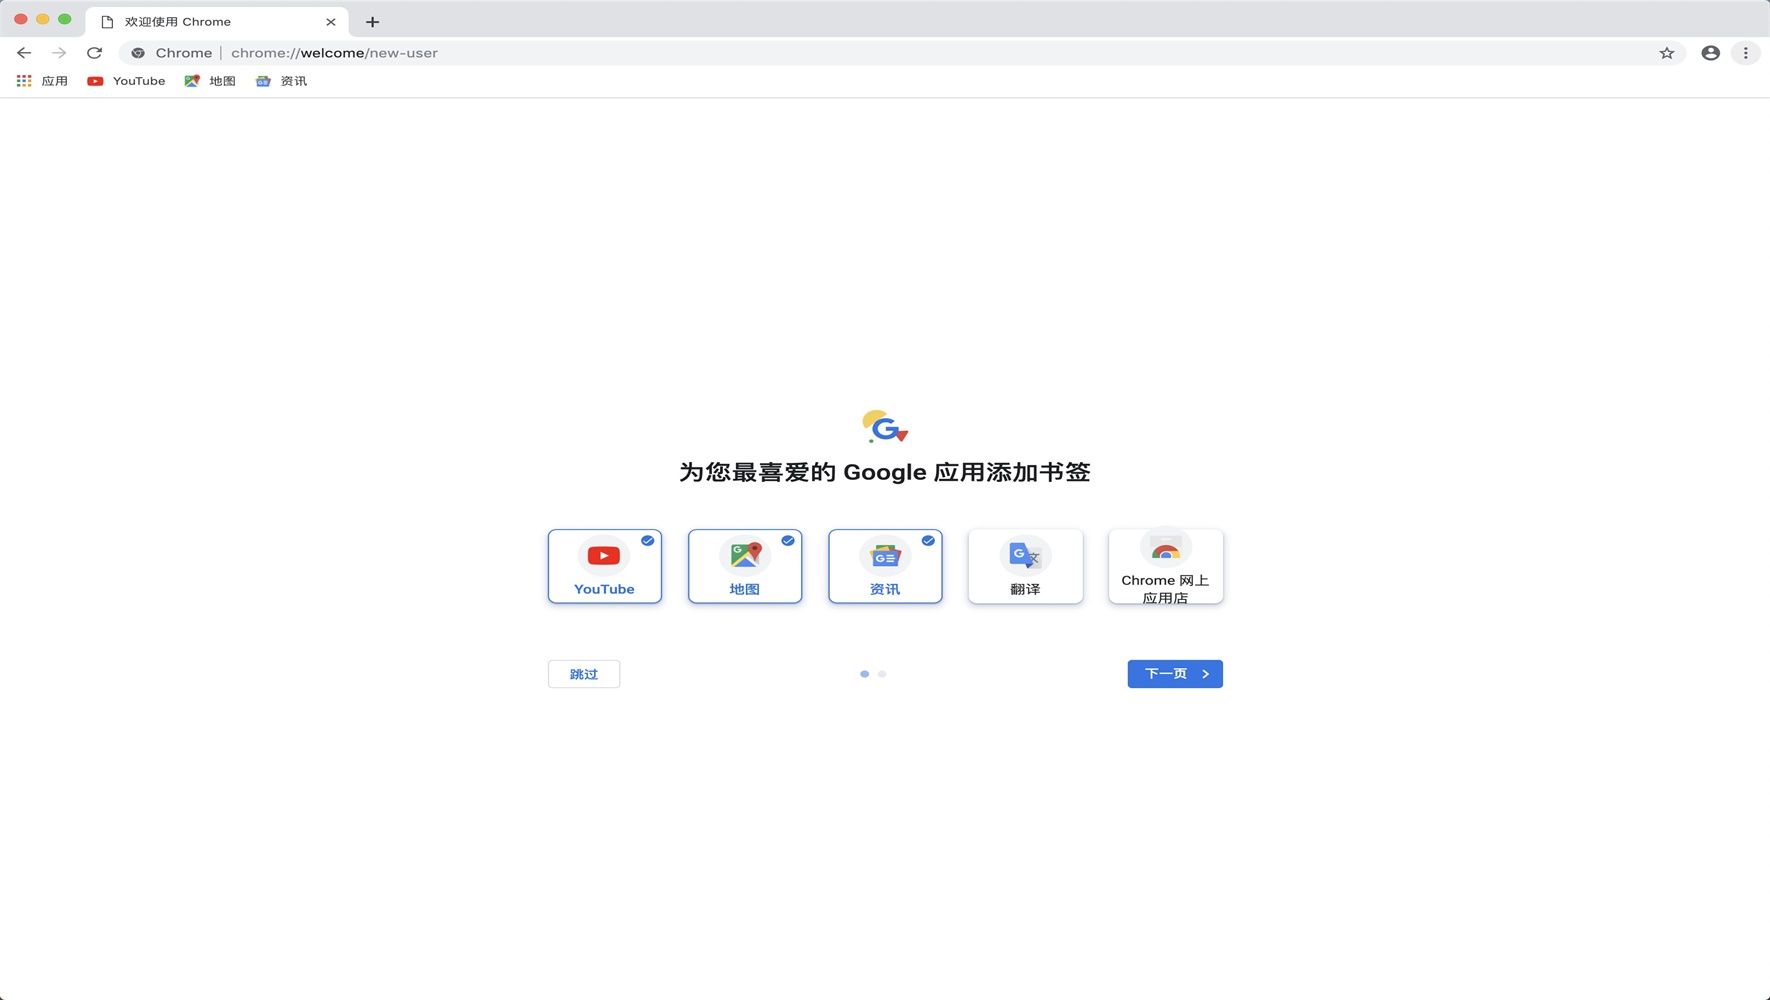1770x1000 pixels.
Task: Deselect the 资讯 app card
Action: (885, 566)
